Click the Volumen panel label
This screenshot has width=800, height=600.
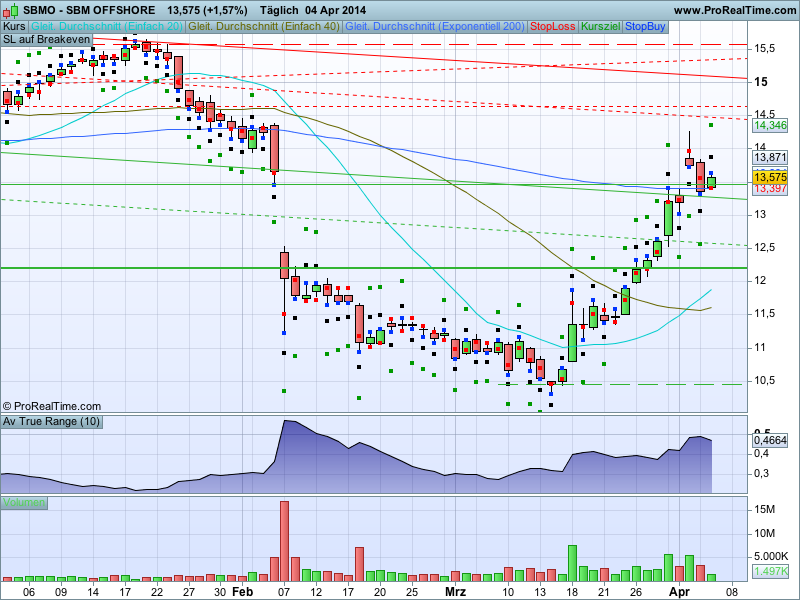25,502
